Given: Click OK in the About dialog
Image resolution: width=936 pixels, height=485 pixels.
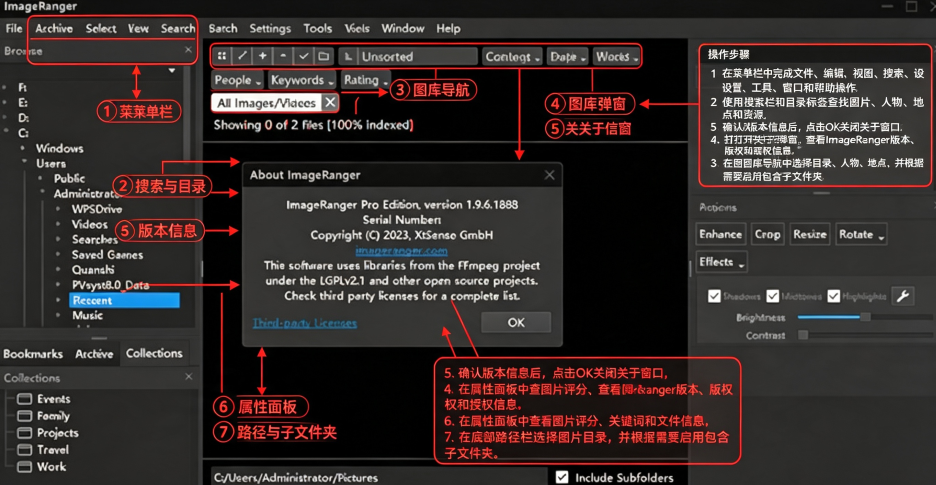Looking at the screenshot, I should pos(516,323).
